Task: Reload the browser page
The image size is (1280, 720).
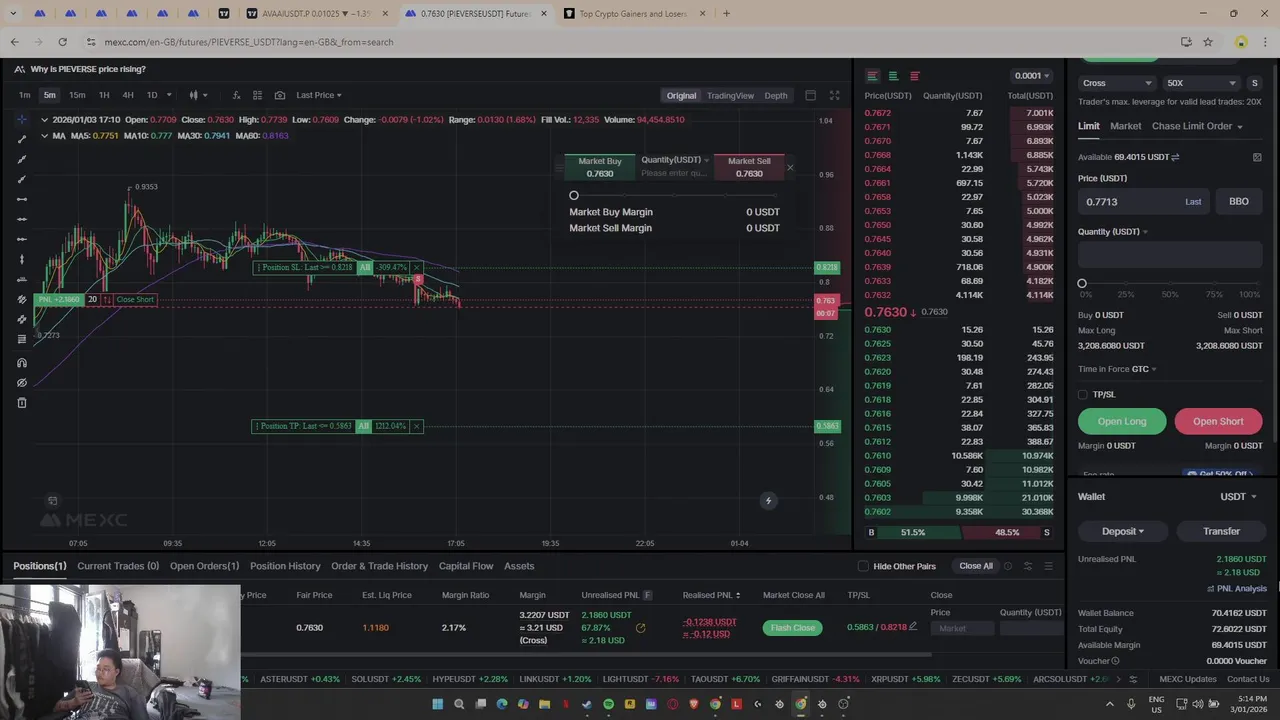Action: coord(62,42)
